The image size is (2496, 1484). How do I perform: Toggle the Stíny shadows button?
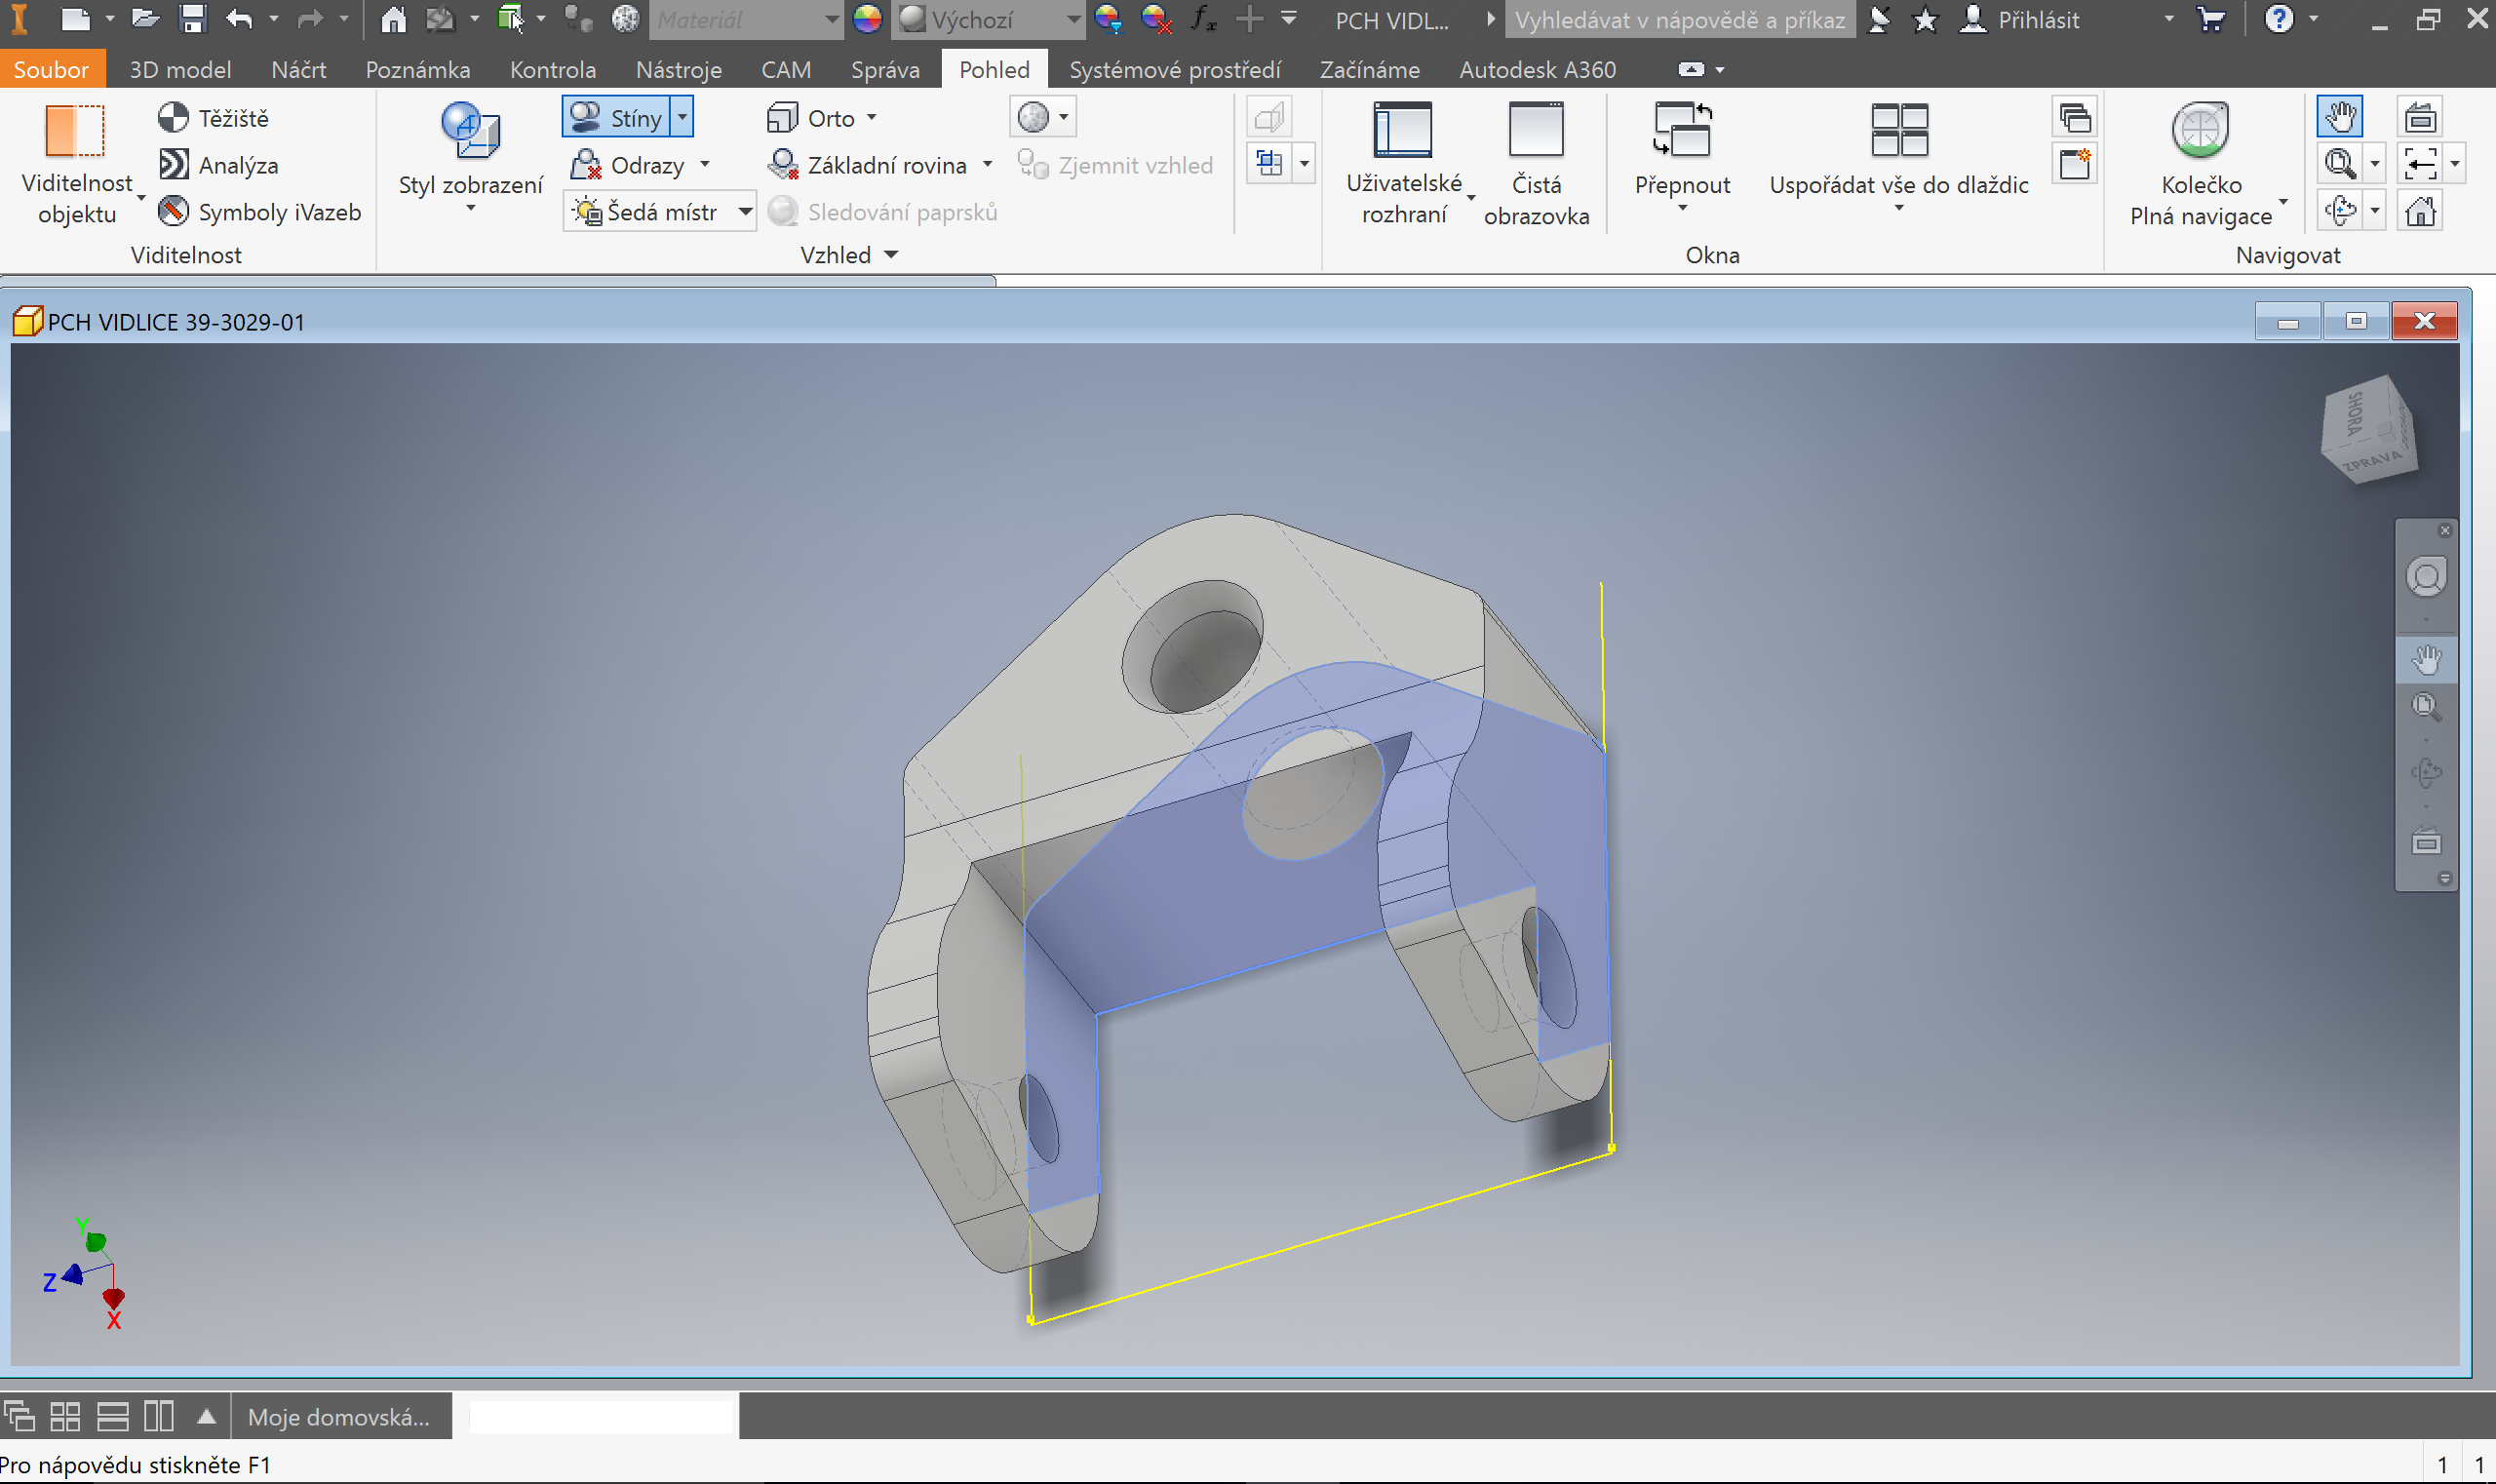click(616, 118)
